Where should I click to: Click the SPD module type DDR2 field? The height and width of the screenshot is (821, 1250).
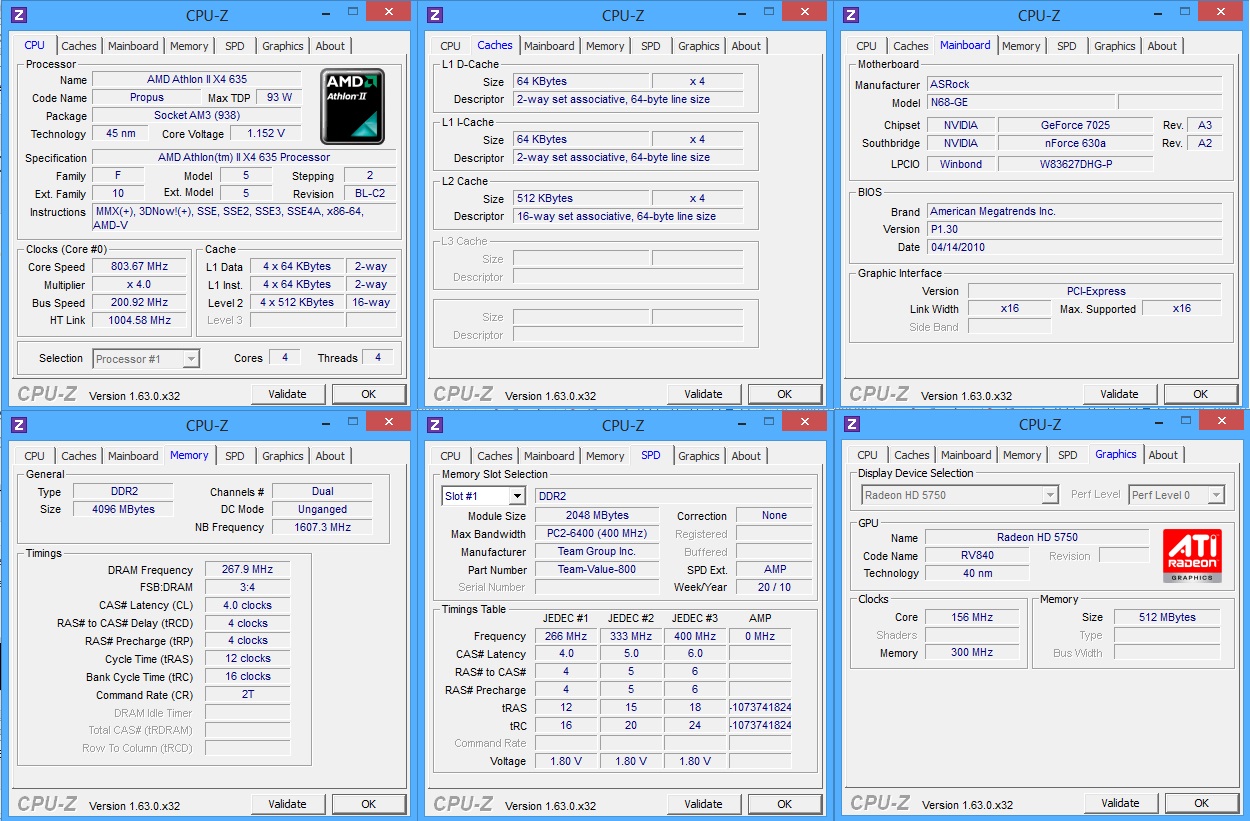click(674, 496)
